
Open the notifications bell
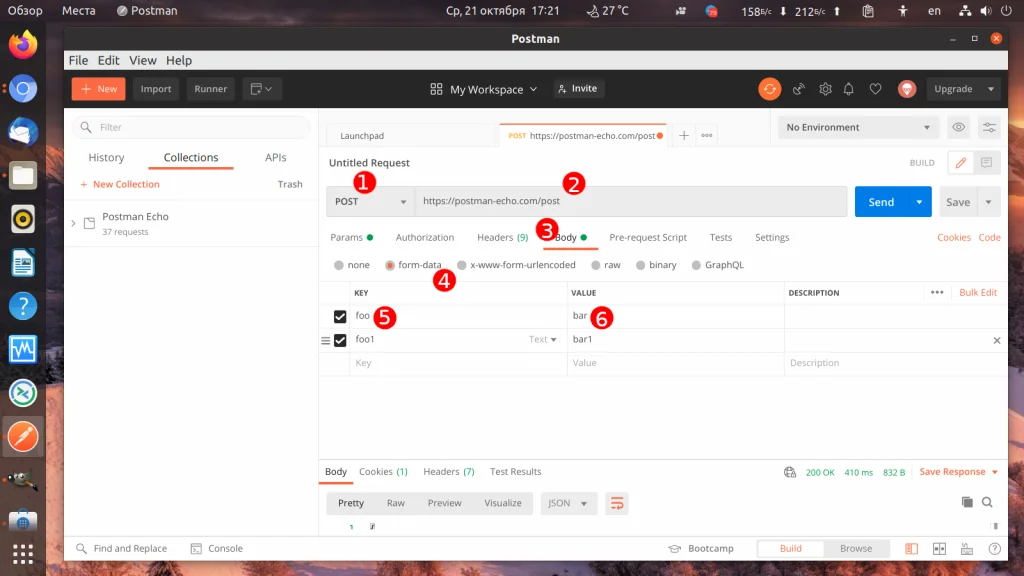pos(848,89)
